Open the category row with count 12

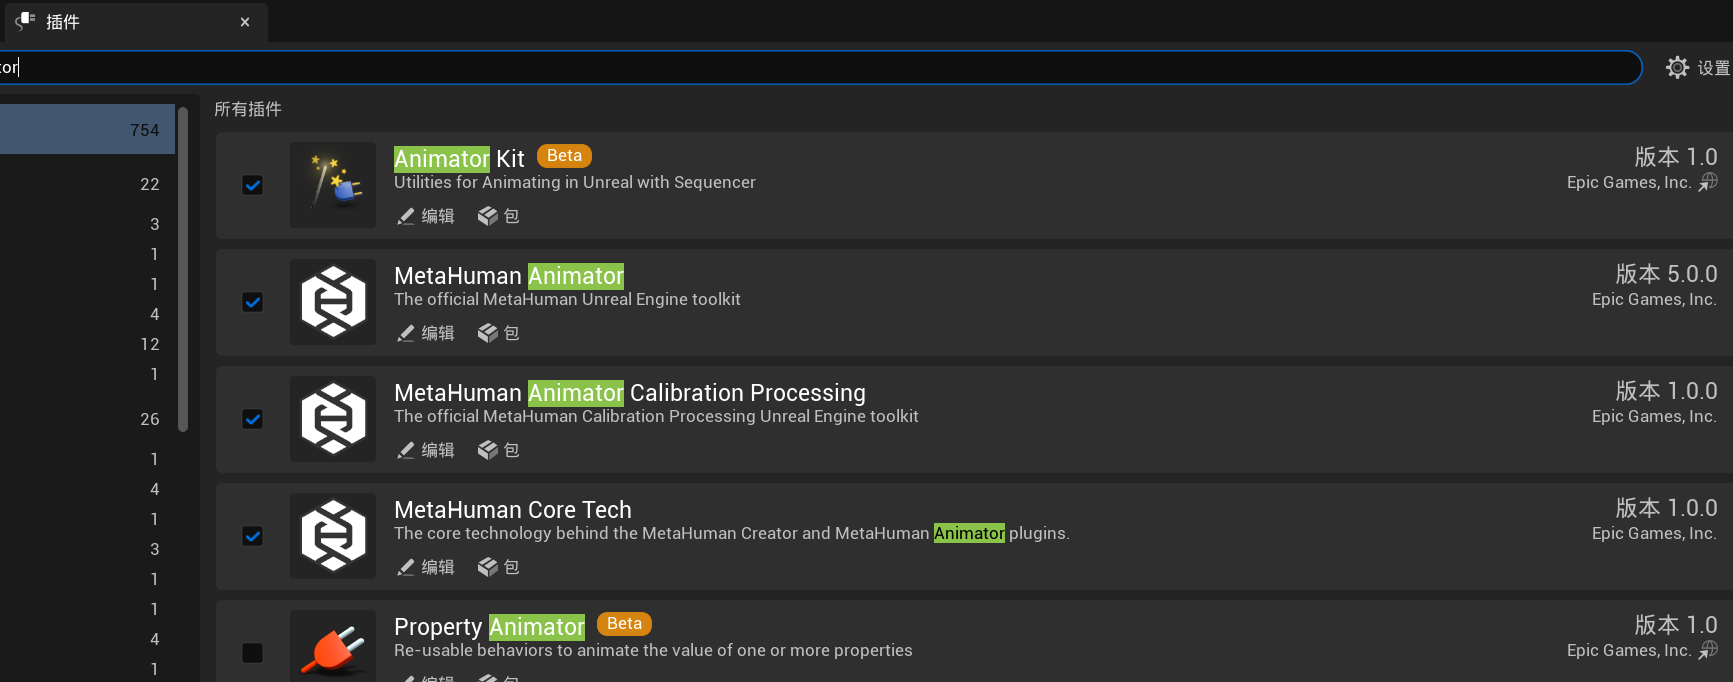point(87,344)
